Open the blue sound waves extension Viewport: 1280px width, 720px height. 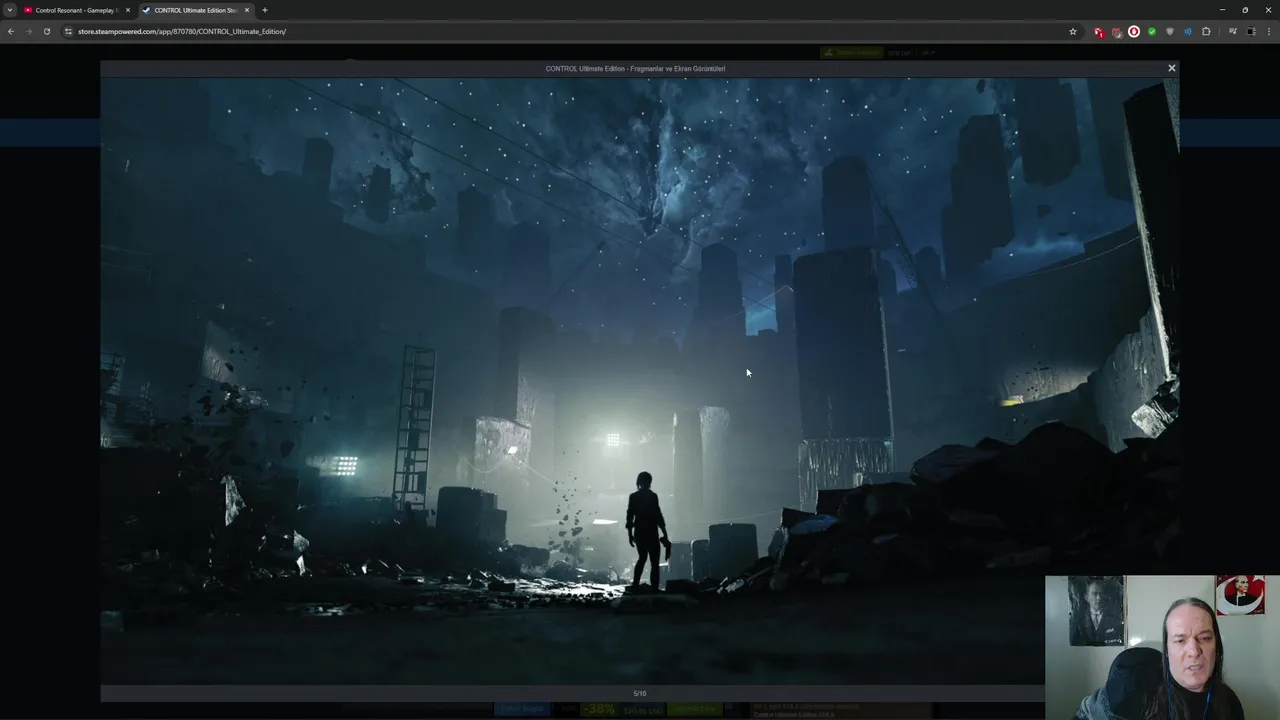(1188, 32)
